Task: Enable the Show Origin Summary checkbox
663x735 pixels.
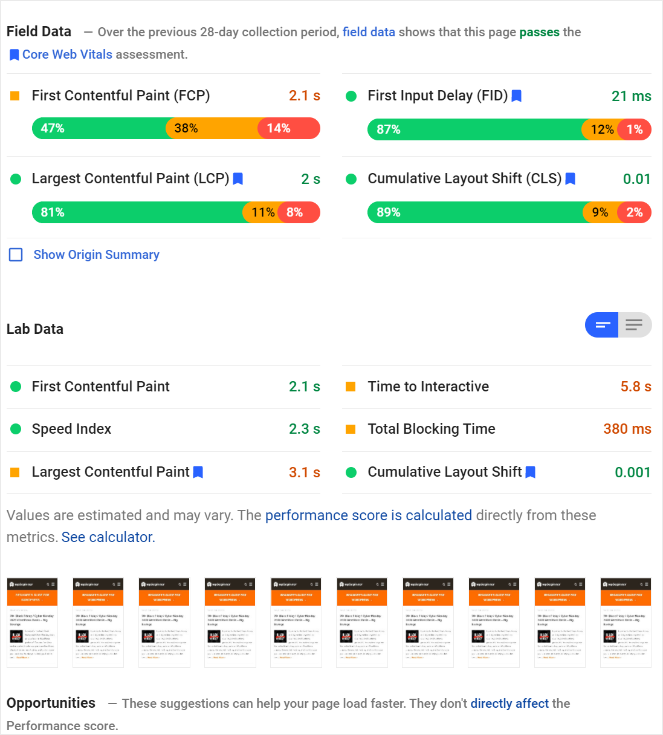Action: [16, 255]
